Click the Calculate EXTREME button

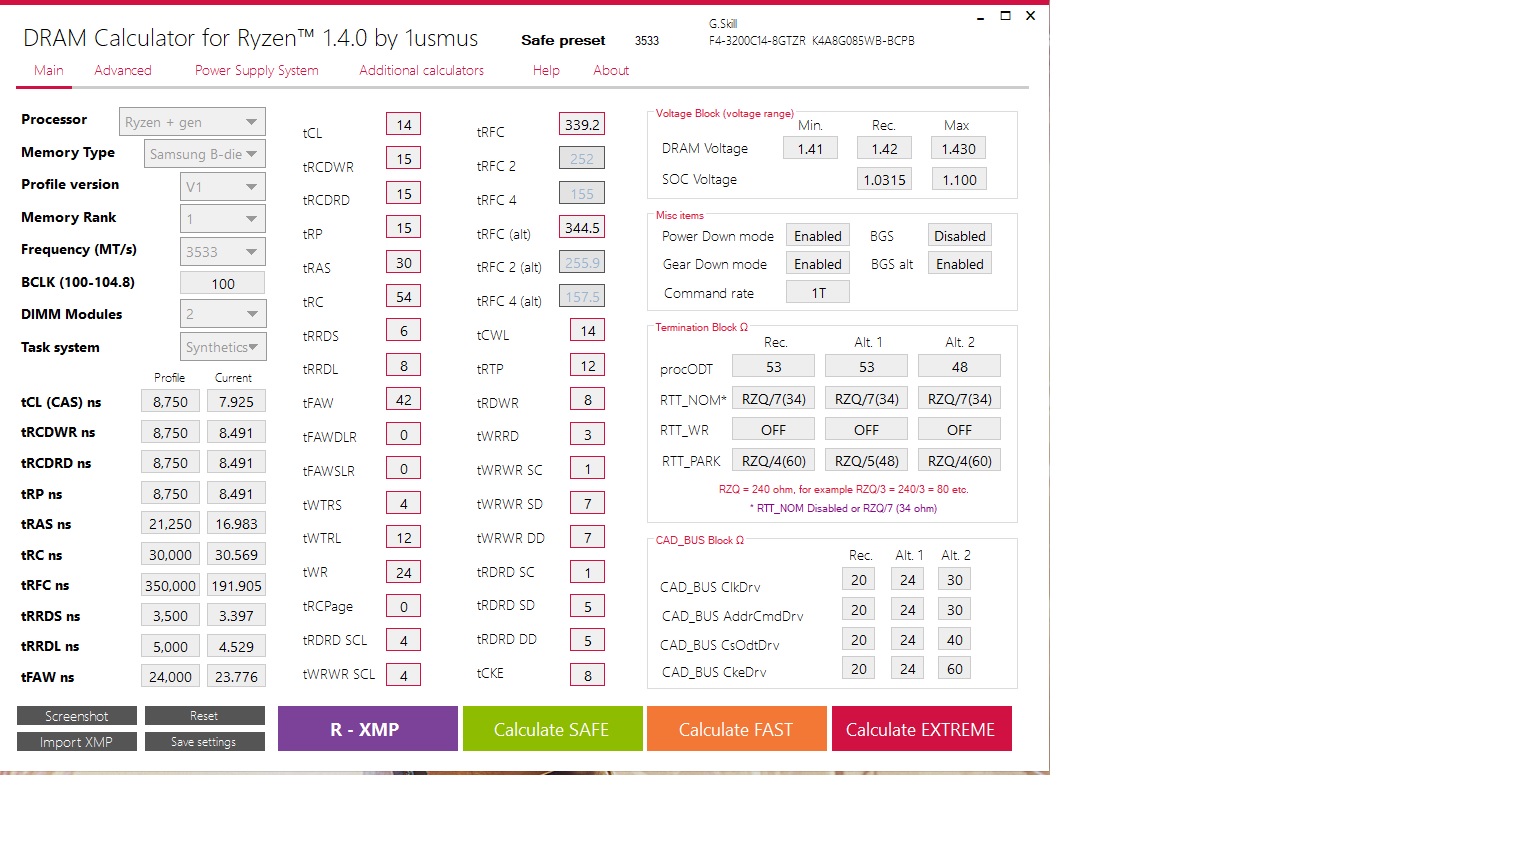(922, 729)
